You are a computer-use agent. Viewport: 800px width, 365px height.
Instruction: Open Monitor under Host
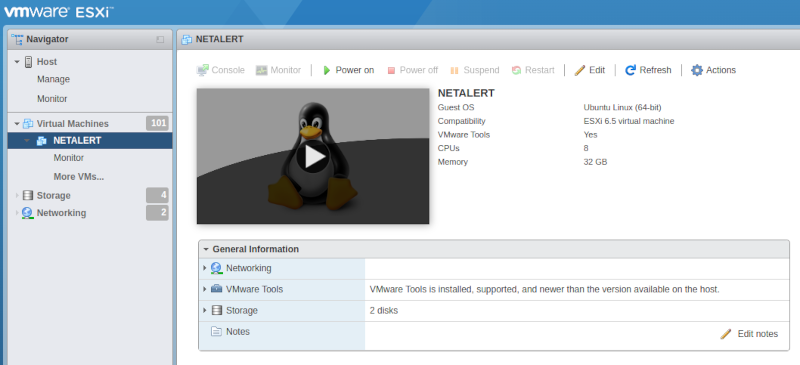[52, 99]
